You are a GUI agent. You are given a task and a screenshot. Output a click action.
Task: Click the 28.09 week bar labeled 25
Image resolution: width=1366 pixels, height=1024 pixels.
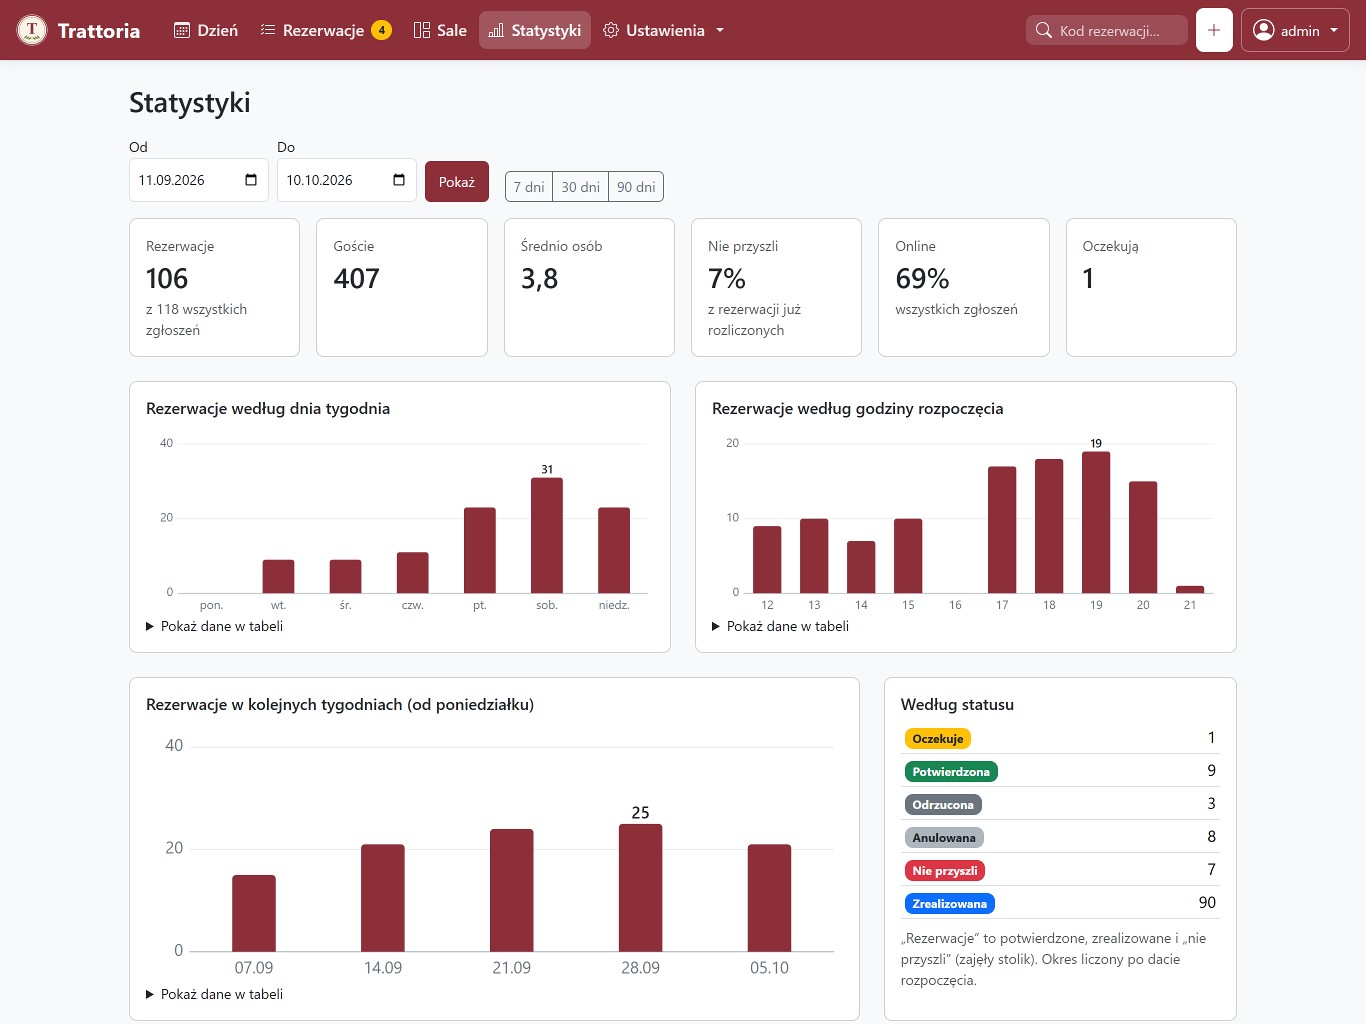641,887
